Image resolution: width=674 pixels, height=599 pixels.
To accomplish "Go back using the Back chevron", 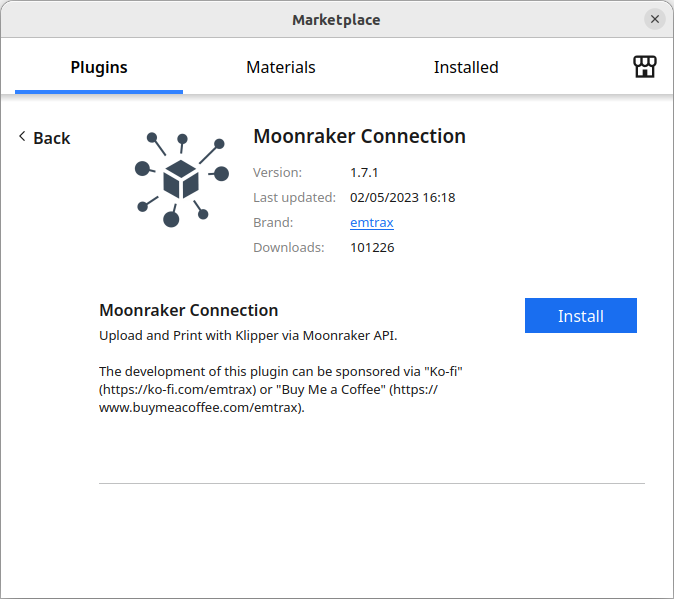I will (22, 137).
